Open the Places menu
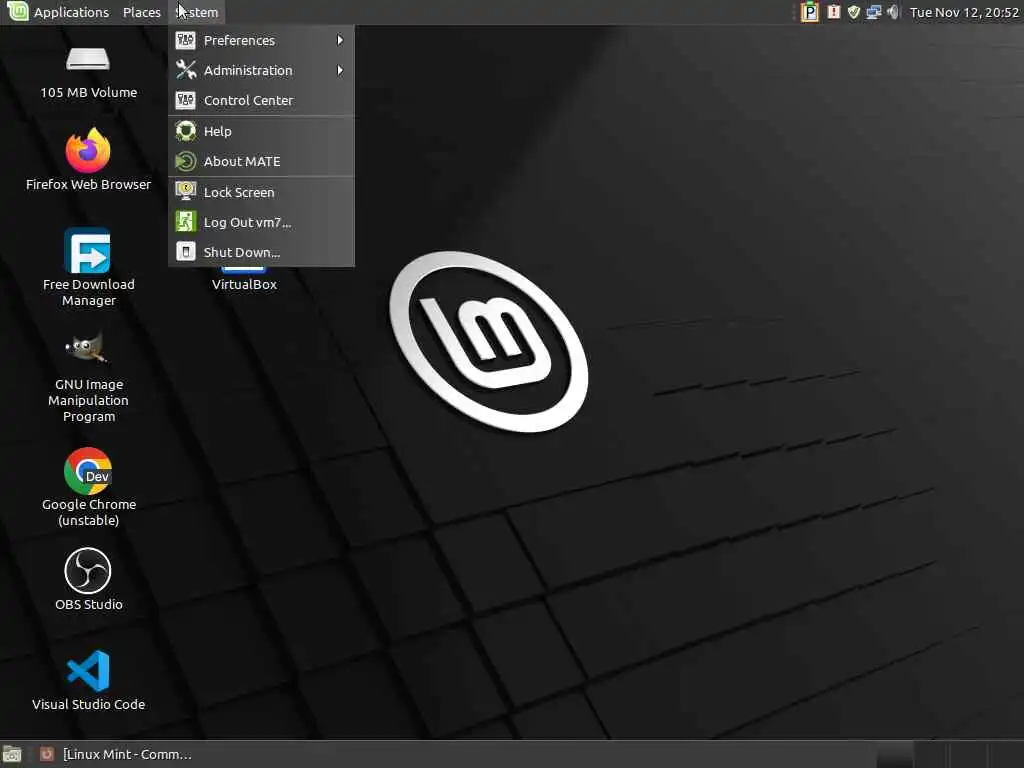This screenshot has height=768, width=1024. click(142, 12)
